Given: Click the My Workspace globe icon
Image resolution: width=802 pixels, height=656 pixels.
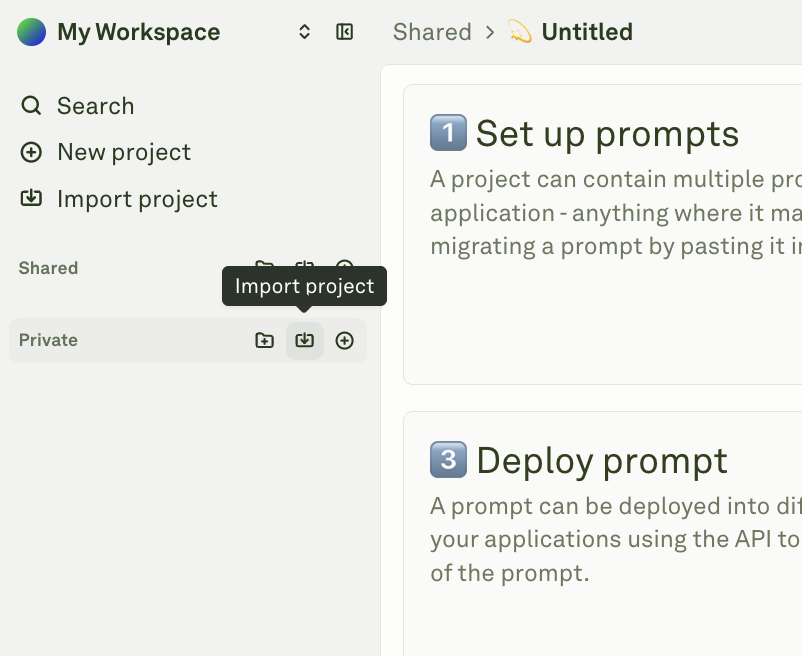Looking at the screenshot, I should 31,31.
